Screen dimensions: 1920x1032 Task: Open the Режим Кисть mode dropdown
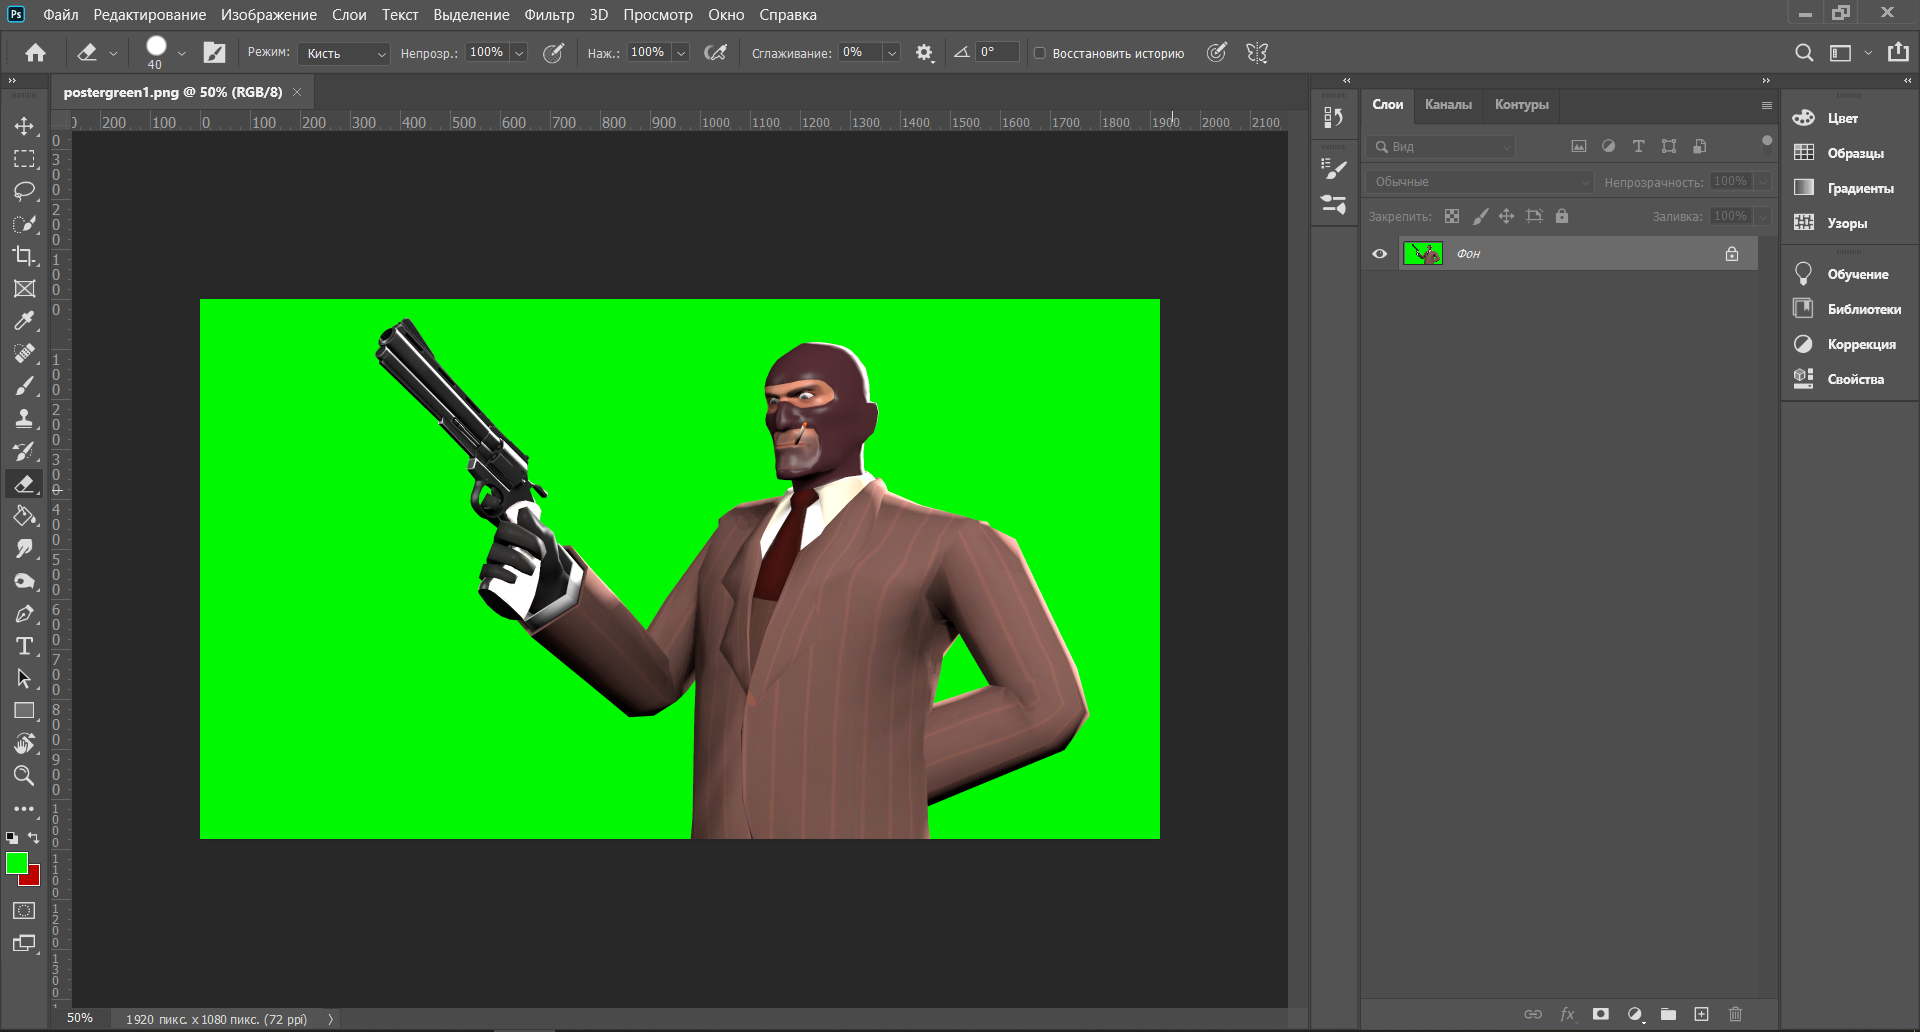coord(343,53)
